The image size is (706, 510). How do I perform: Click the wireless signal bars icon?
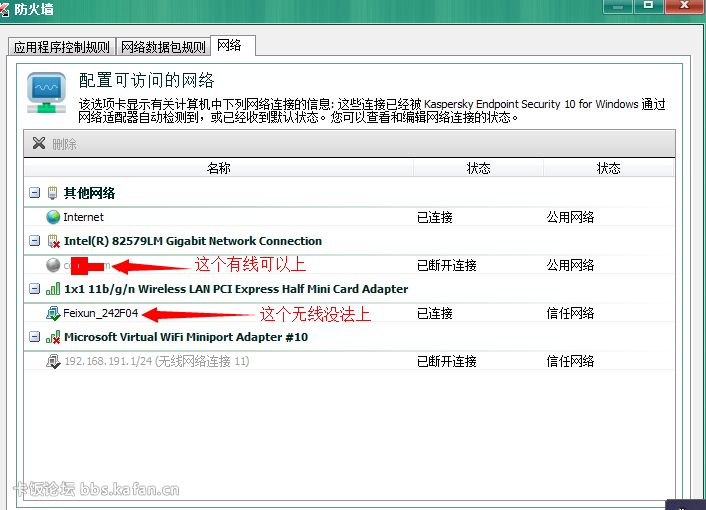[53, 289]
